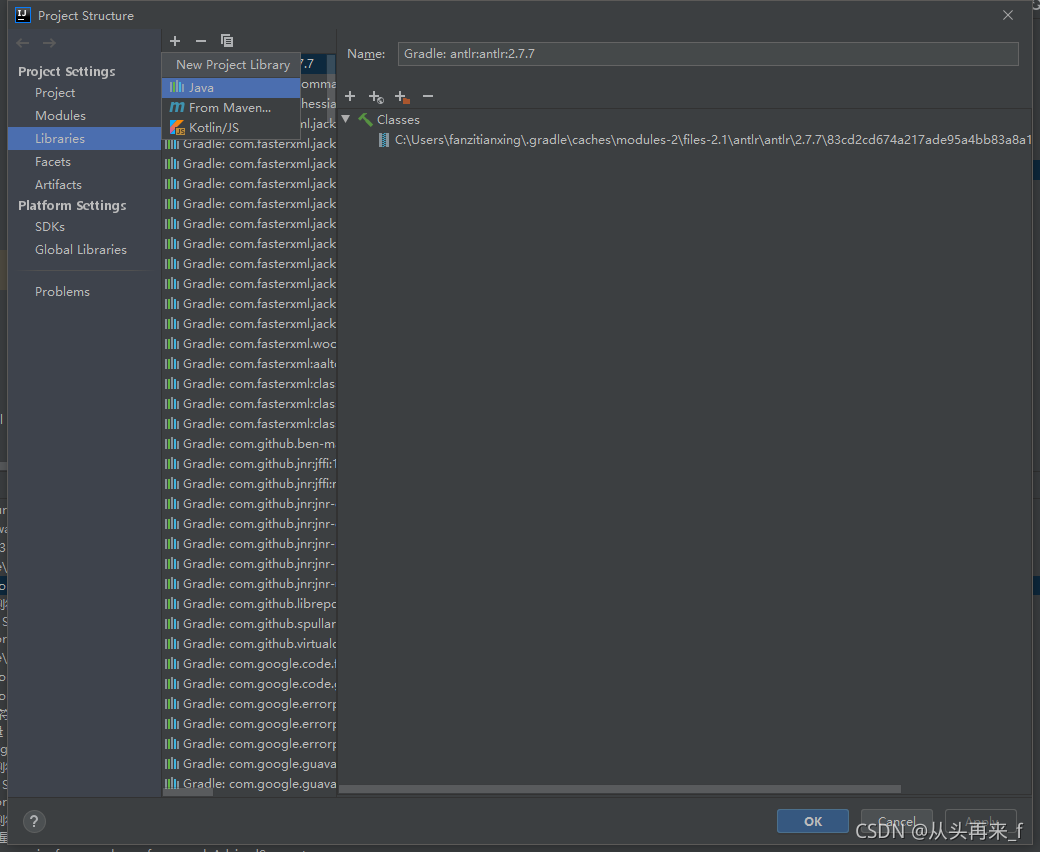Click the New Project Library plus icon

click(175, 41)
